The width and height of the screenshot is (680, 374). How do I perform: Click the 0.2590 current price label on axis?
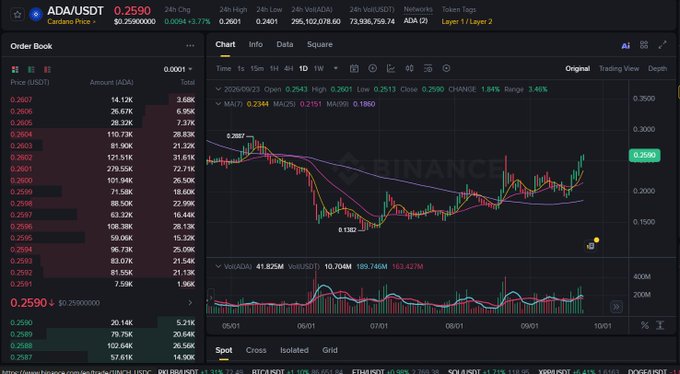coord(644,155)
